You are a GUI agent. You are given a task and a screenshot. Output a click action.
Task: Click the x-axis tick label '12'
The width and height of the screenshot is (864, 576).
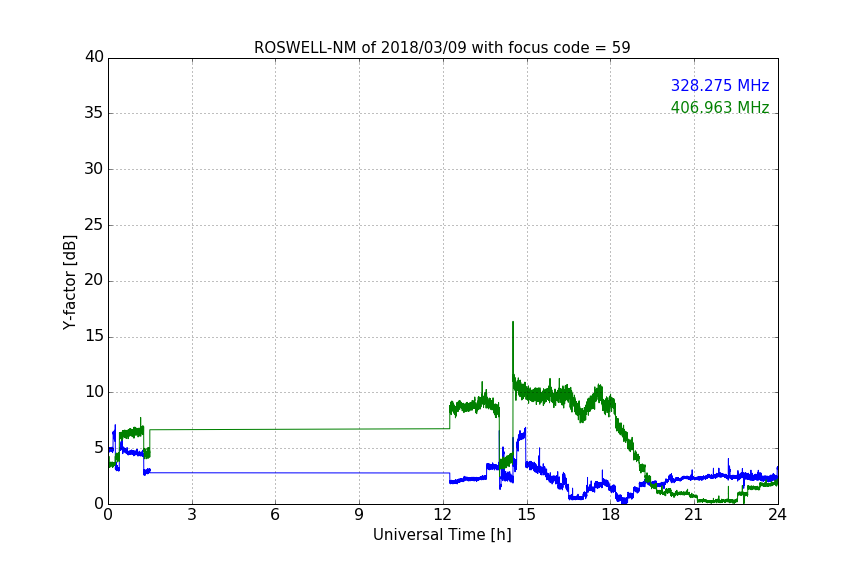(x=443, y=515)
